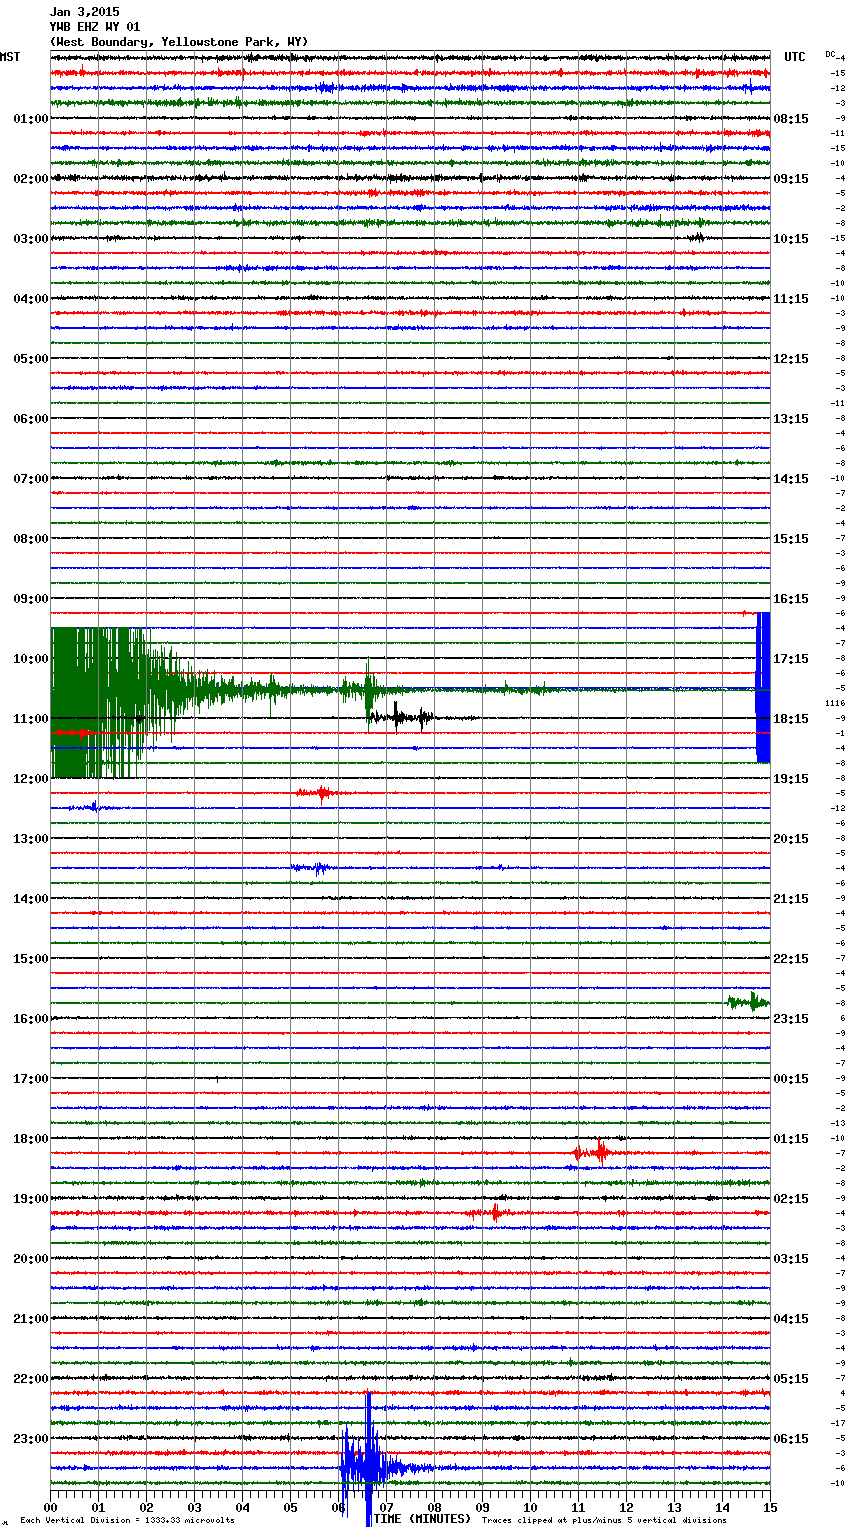Click the '09' minute axis tick

click(x=483, y=1507)
